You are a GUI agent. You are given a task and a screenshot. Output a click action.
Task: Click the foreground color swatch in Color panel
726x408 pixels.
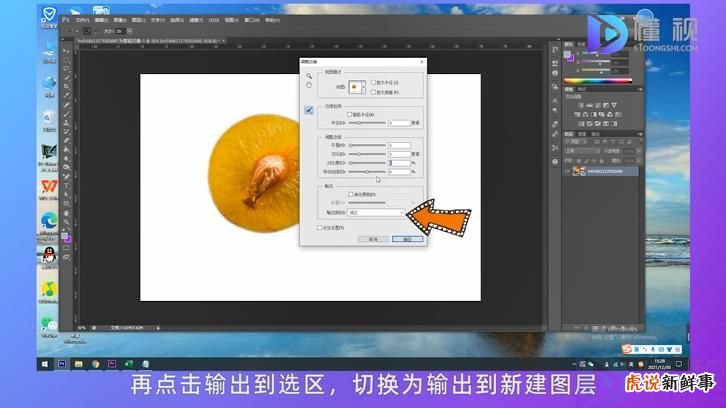tap(567, 54)
